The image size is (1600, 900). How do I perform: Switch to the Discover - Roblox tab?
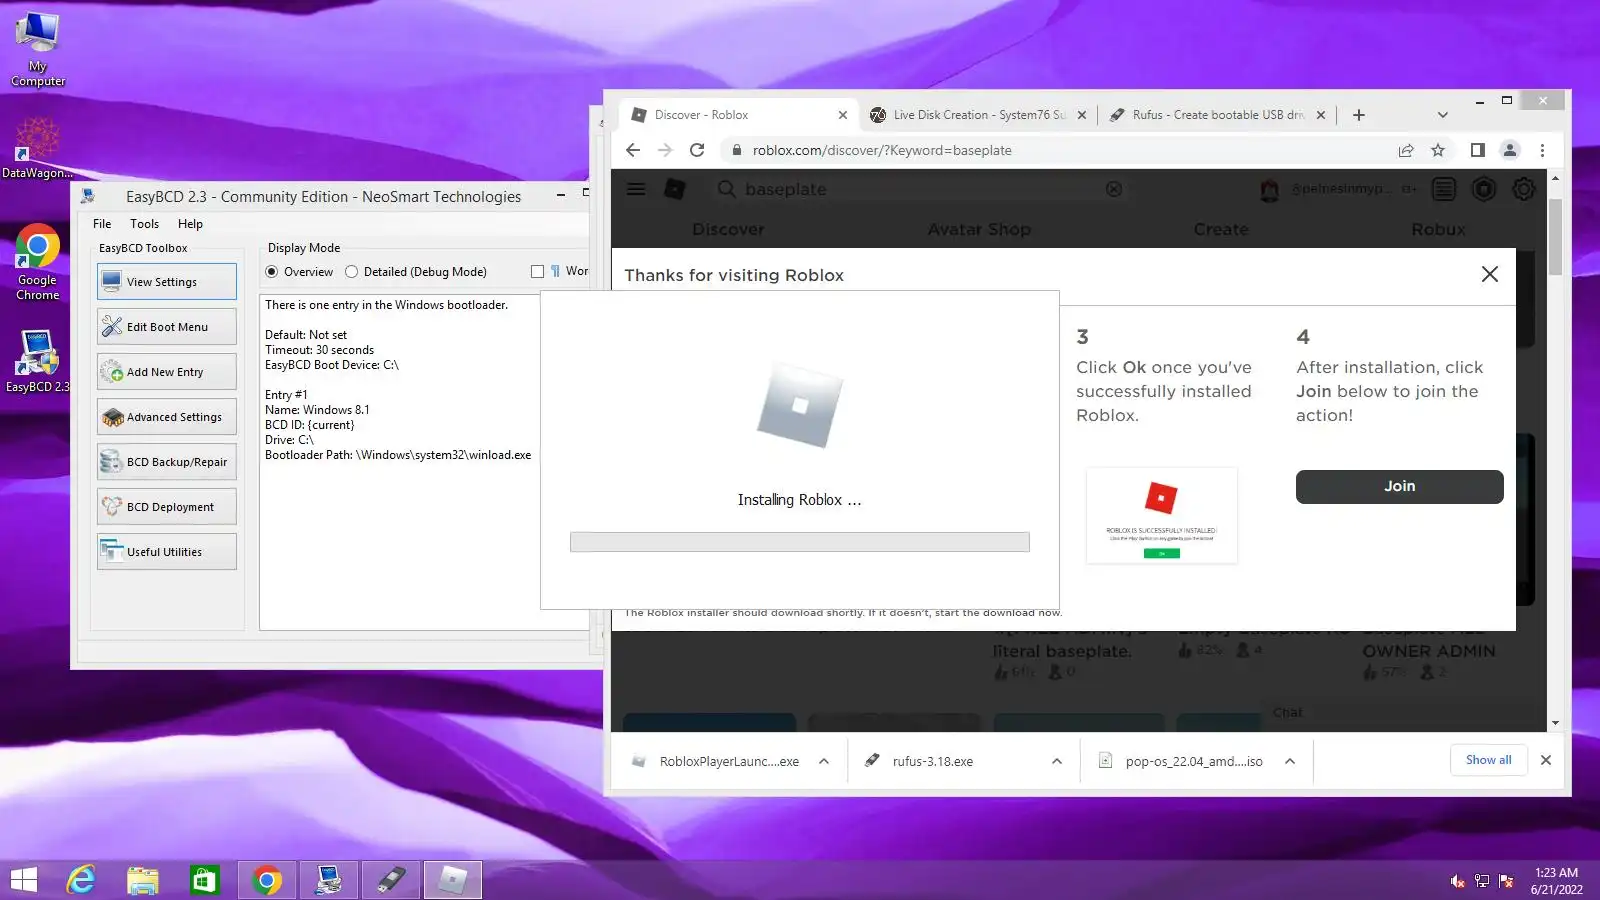[x=738, y=115]
